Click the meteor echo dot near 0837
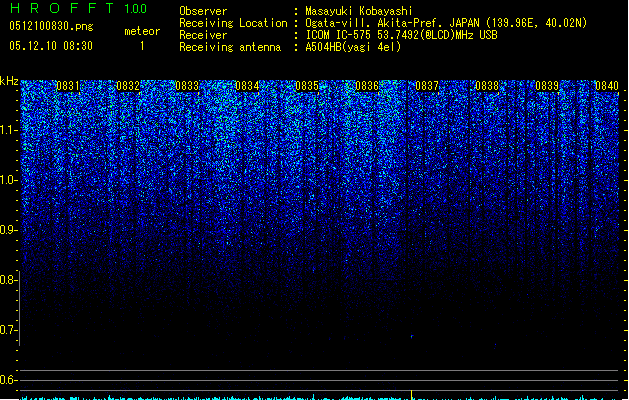The image size is (629, 400). 412,337
